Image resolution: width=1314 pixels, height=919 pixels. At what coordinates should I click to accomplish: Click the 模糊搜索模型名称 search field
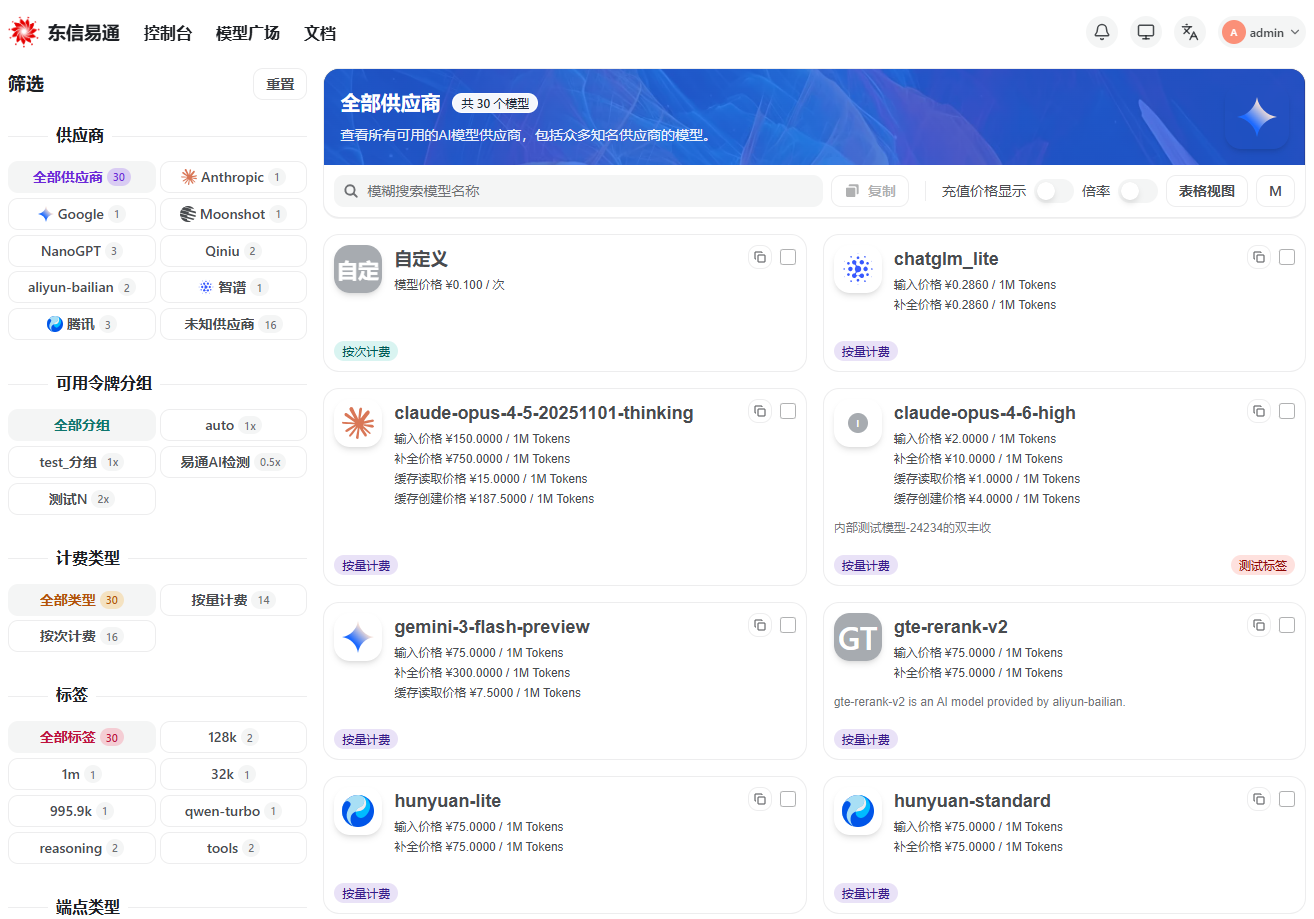(x=578, y=191)
